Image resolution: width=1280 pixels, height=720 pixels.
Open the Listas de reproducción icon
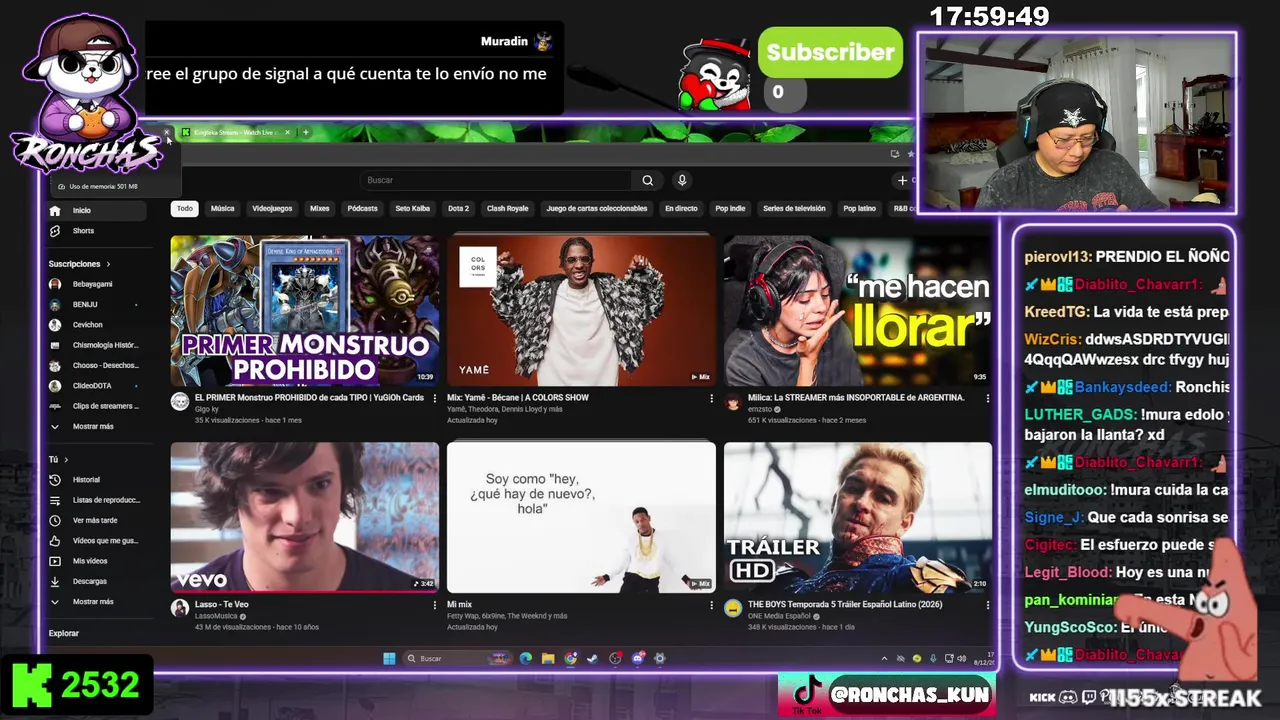(55, 500)
